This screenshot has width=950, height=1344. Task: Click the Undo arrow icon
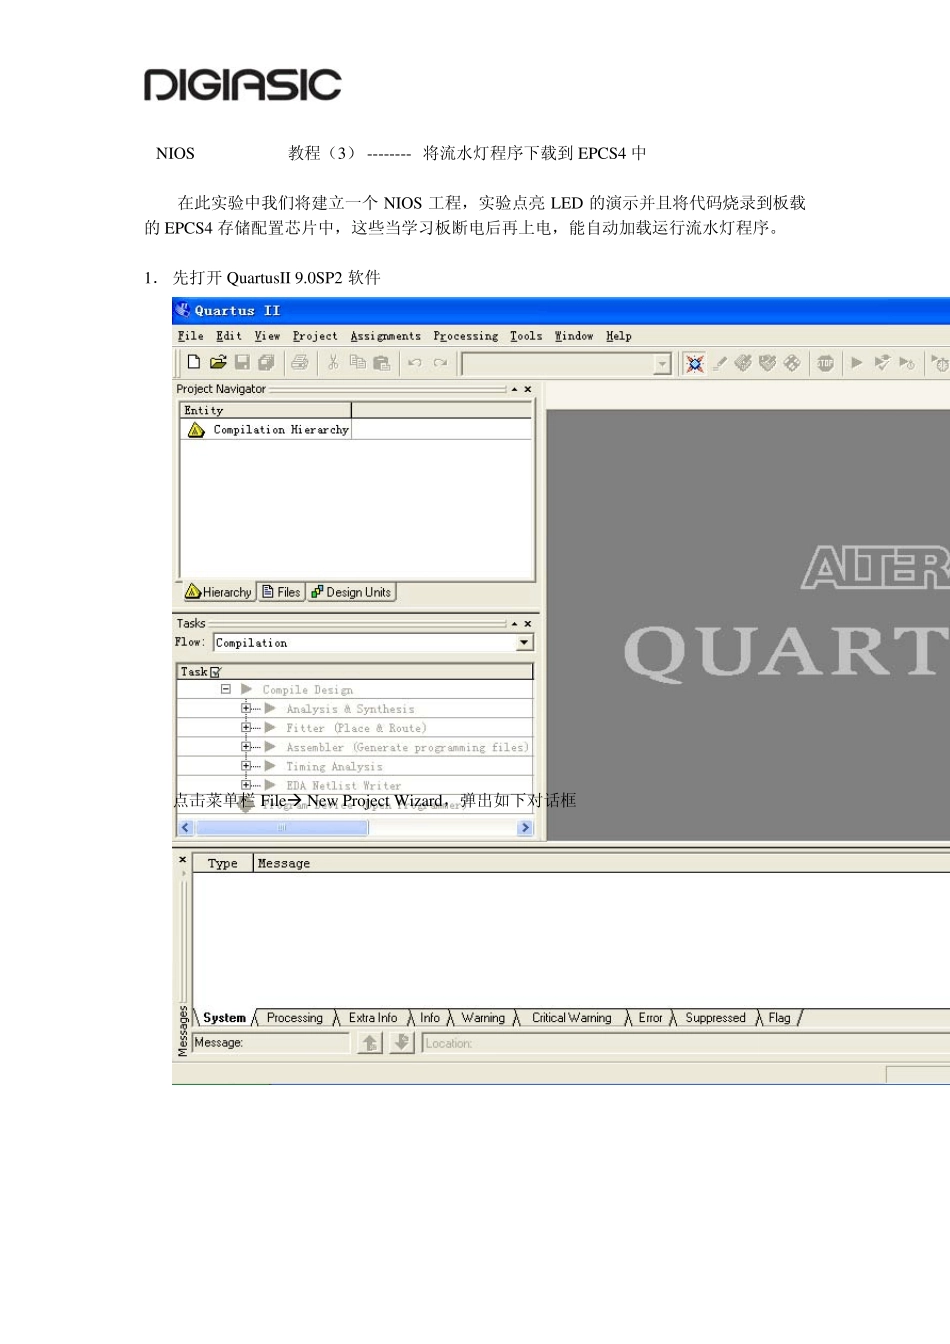[x=415, y=362]
